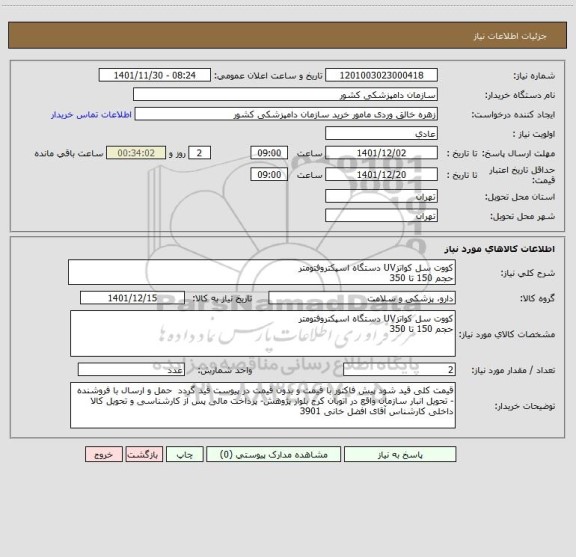Click time field 09:00 beside 1401/12/20

[269, 175]
